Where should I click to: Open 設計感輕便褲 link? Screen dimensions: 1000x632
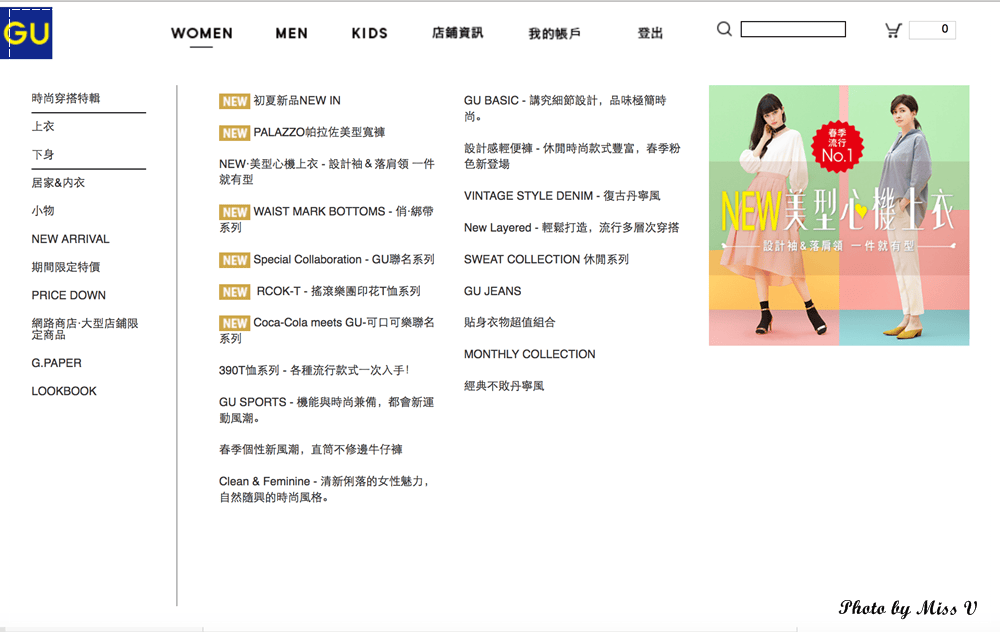click(x=572, y=156)
